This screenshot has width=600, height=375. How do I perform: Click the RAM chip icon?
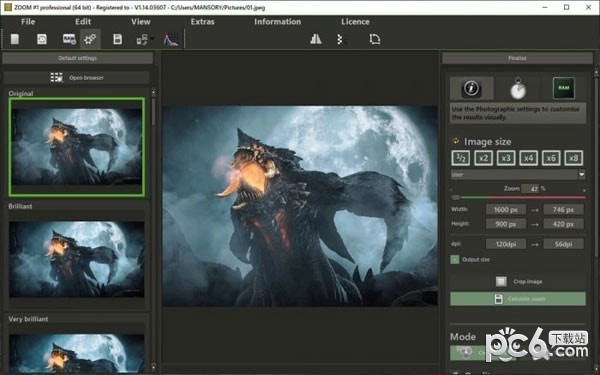(x=564, y=88)
